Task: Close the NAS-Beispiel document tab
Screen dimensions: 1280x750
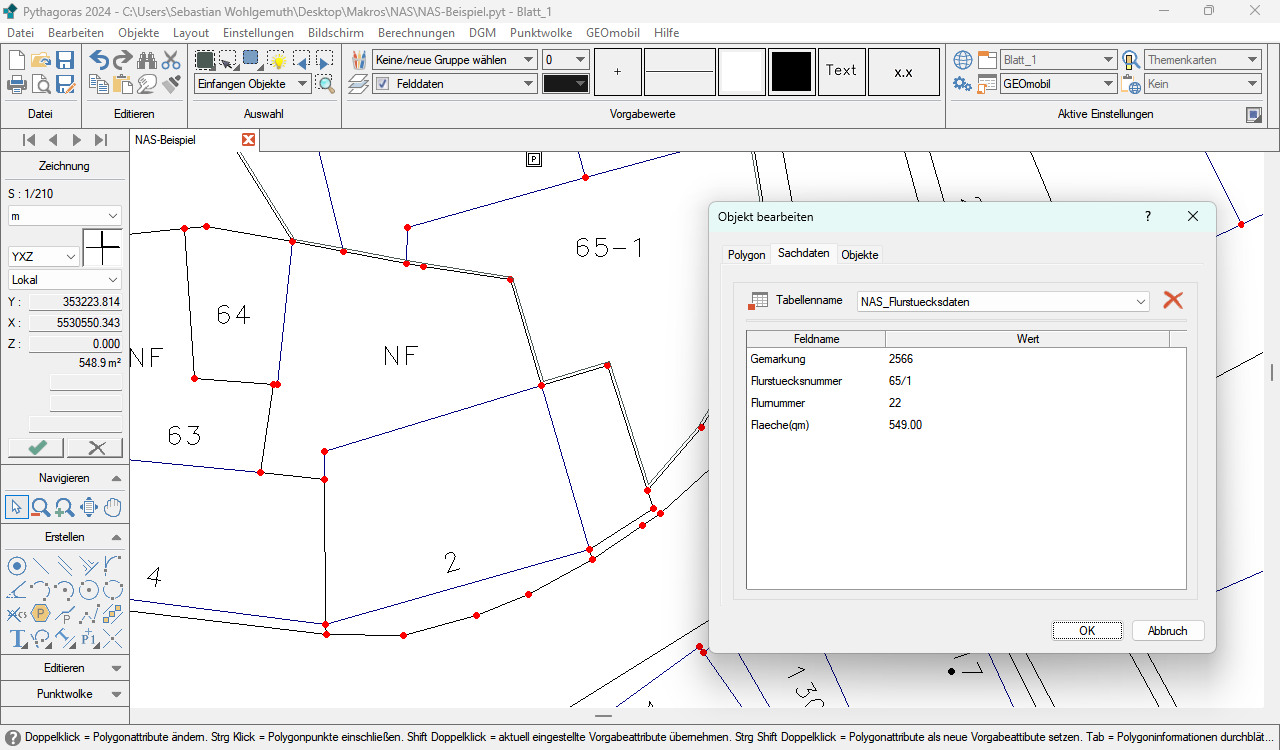Action: (x=249, y=140)
